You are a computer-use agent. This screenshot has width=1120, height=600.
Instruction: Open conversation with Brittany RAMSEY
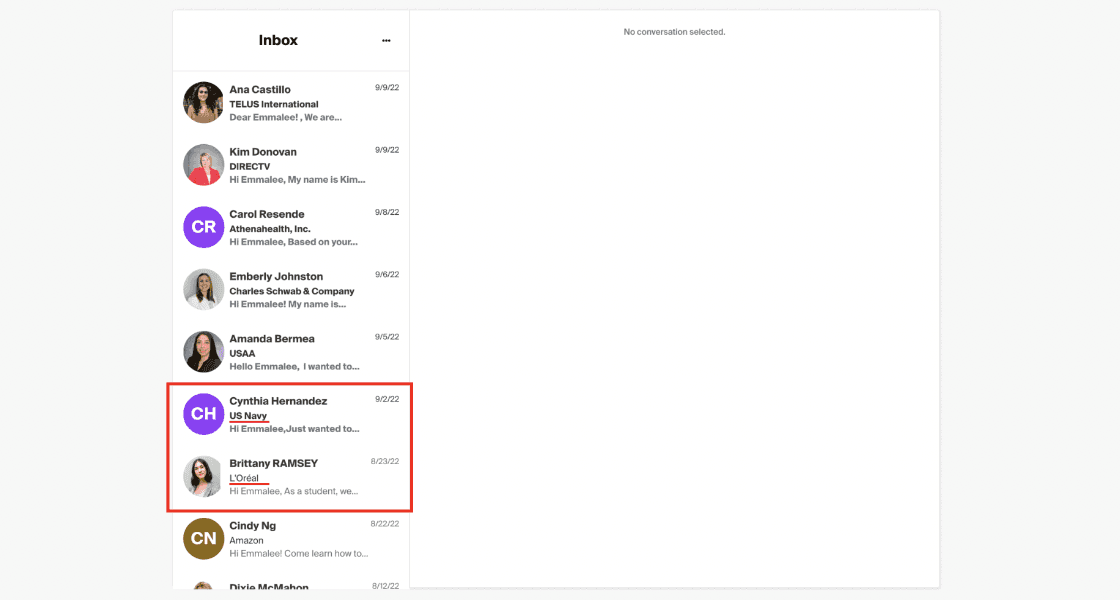tap(291, 476)
